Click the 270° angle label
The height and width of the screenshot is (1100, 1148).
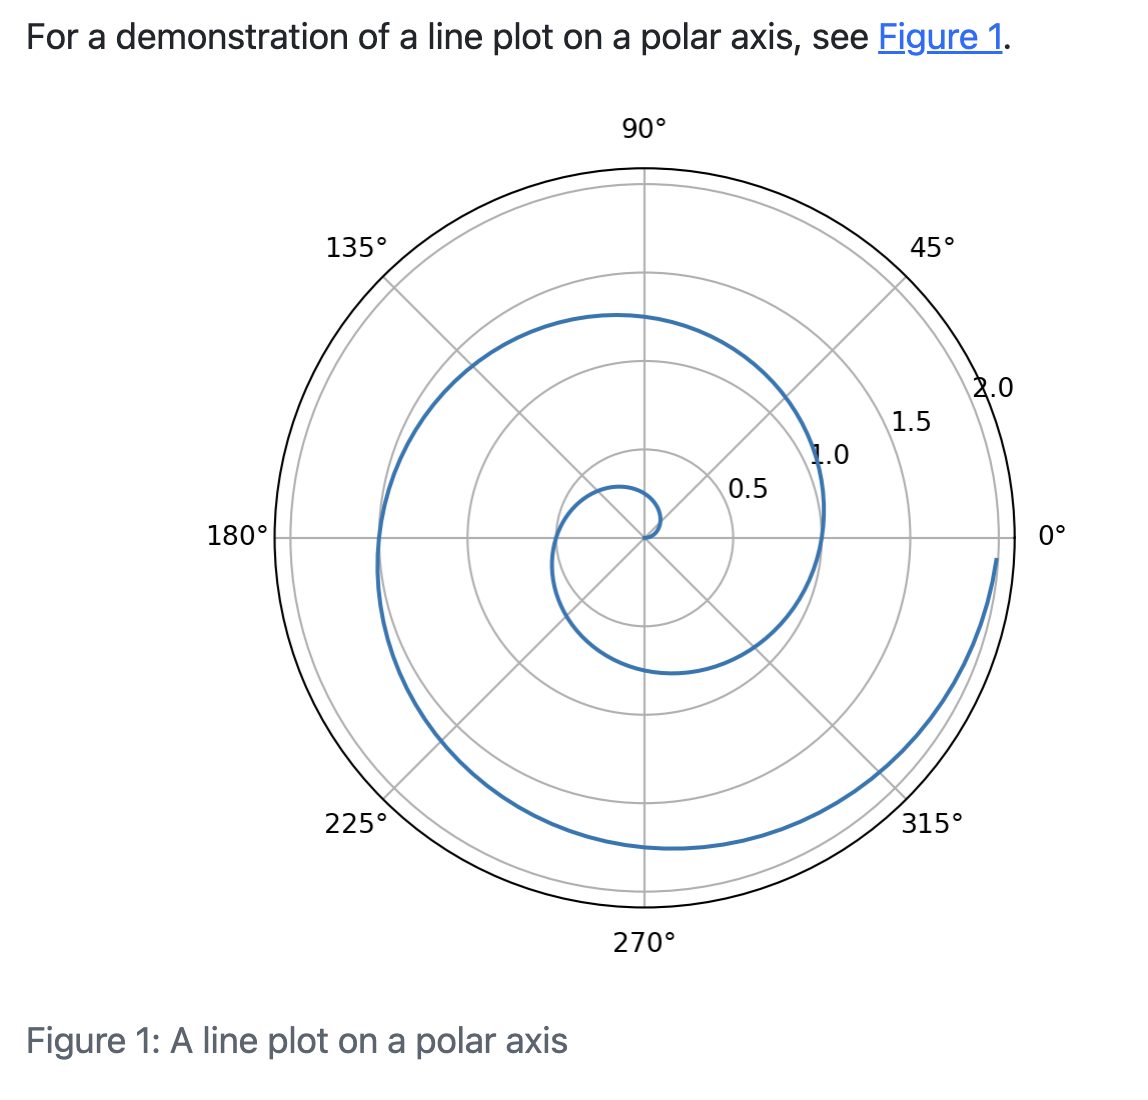pyautogui.click(x=644, y=942)
